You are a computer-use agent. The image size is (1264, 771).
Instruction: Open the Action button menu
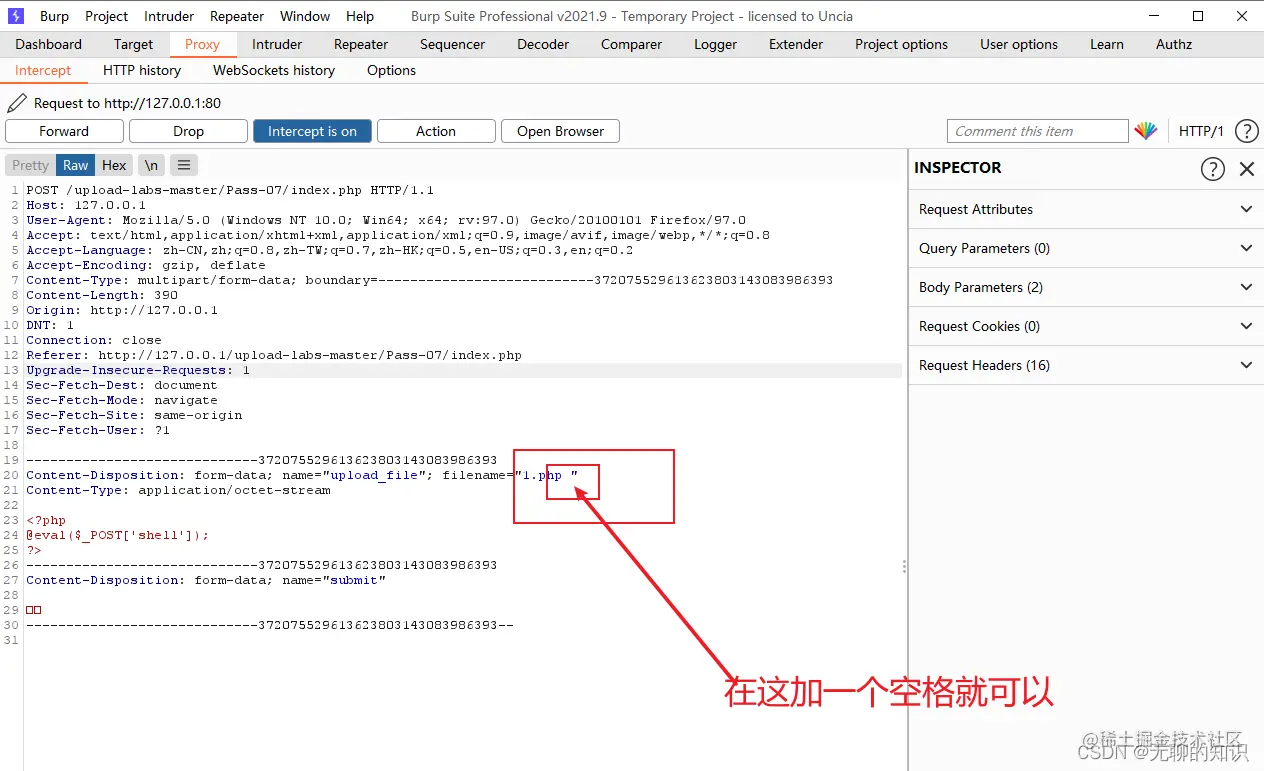[x=436, y=131]
